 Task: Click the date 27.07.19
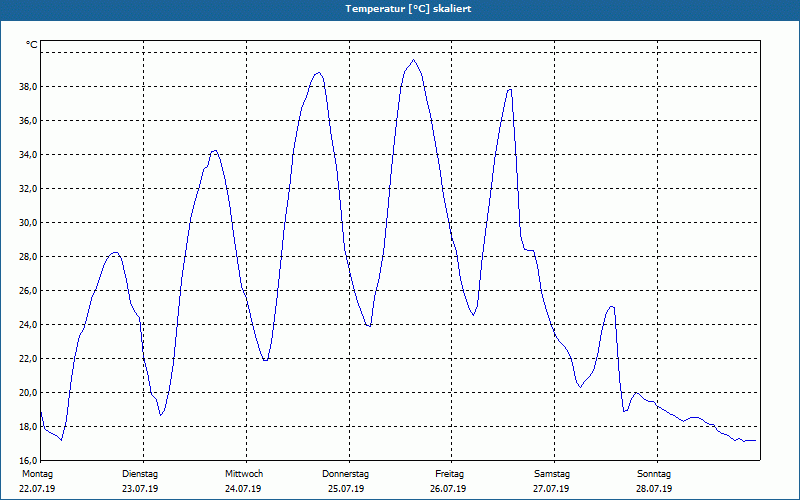point(551,489)
